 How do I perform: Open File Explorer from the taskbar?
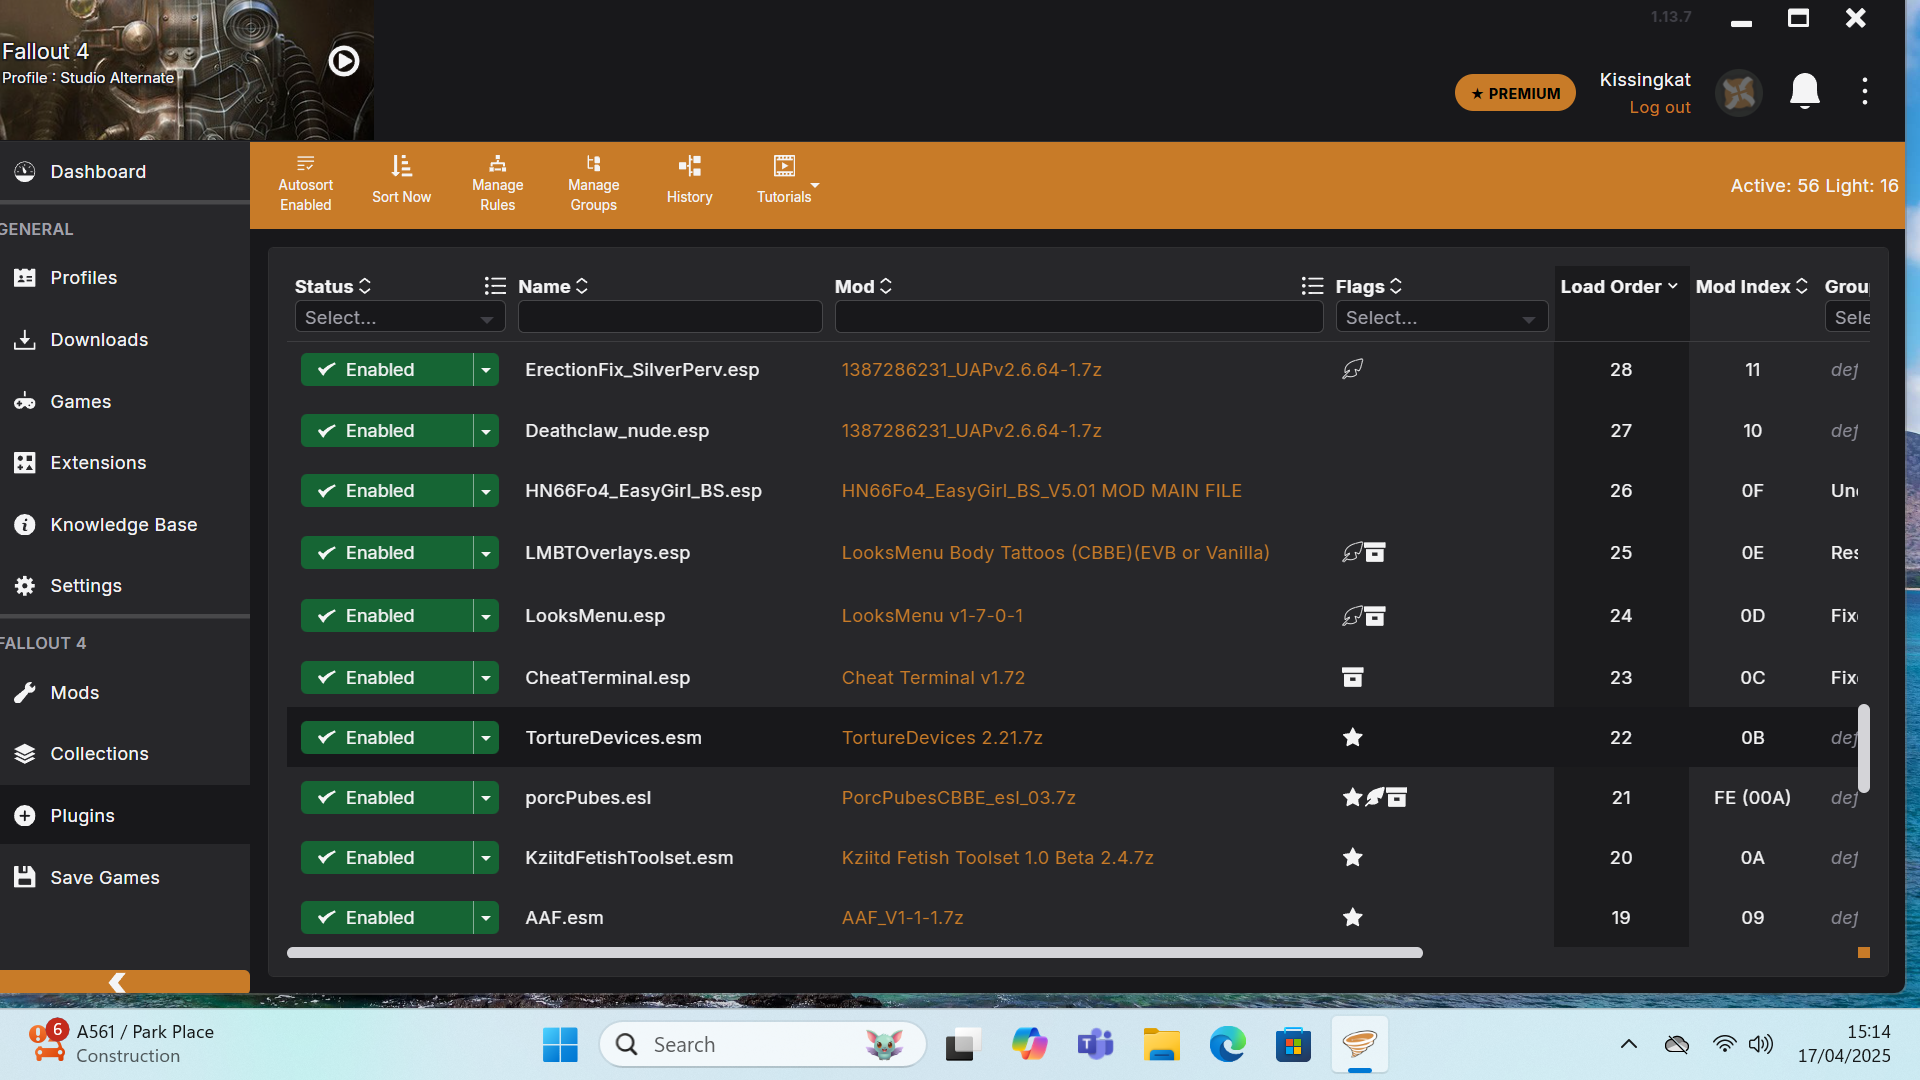click(x=1161, y=1045)
